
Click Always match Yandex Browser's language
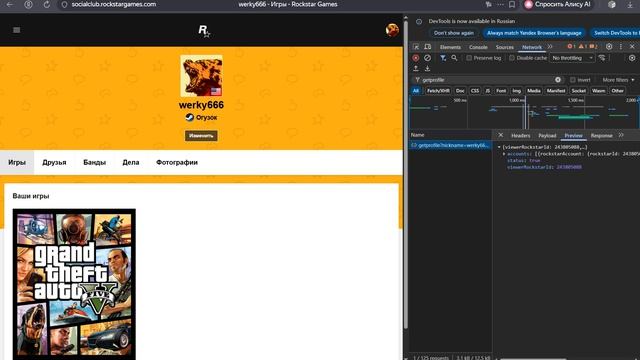point(534,33)
